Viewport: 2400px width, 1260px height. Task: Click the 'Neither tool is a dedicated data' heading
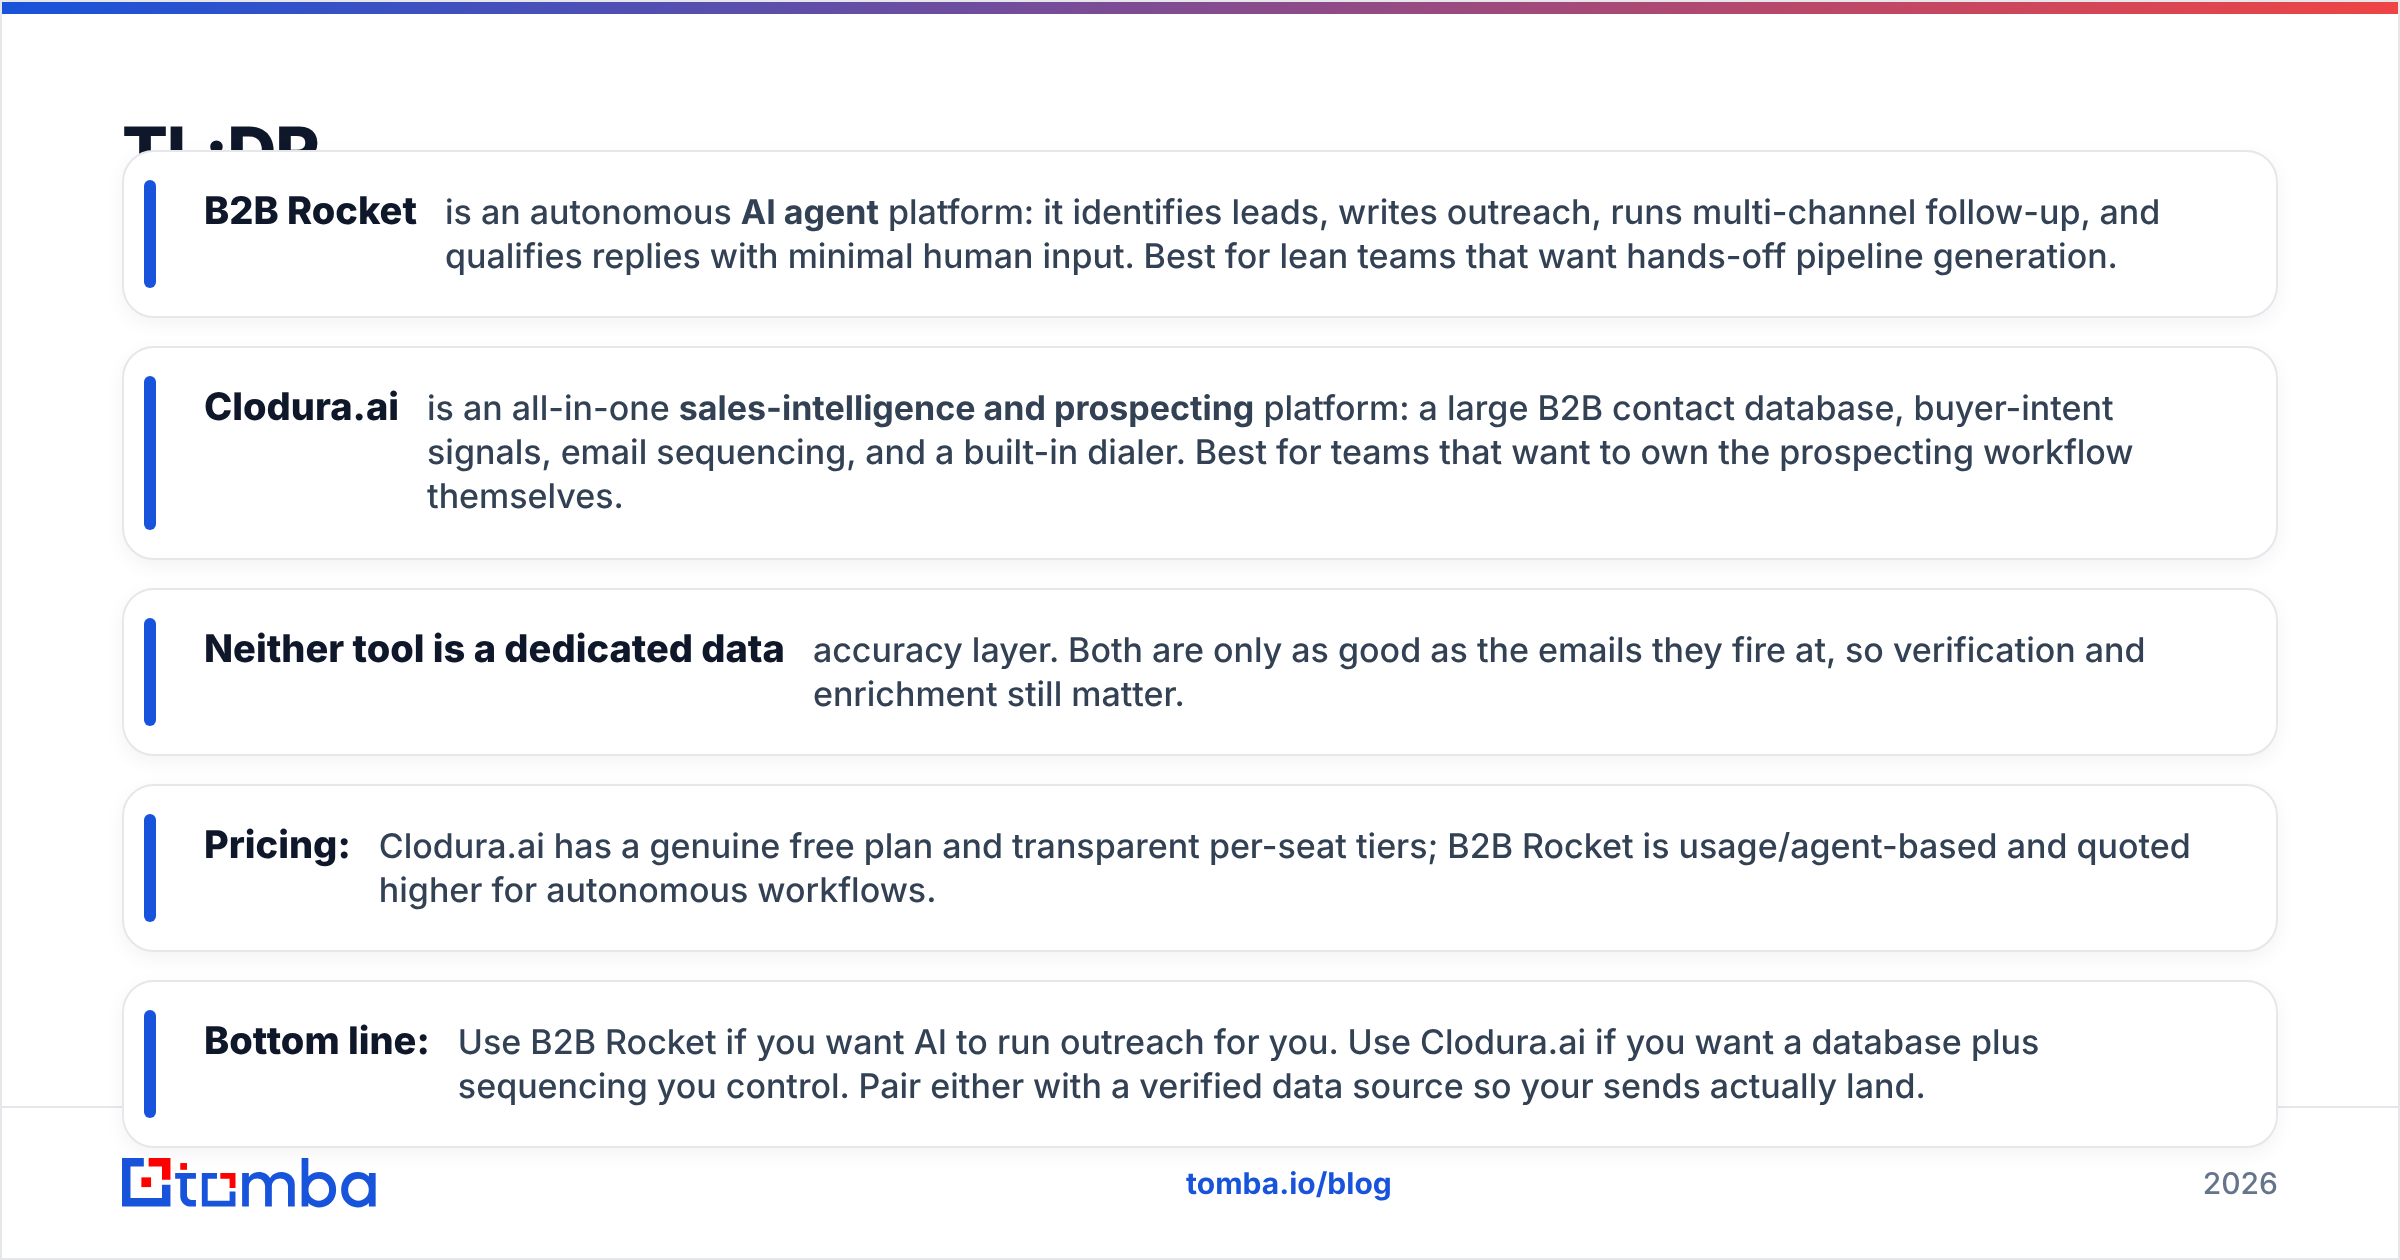click(494, 649)
